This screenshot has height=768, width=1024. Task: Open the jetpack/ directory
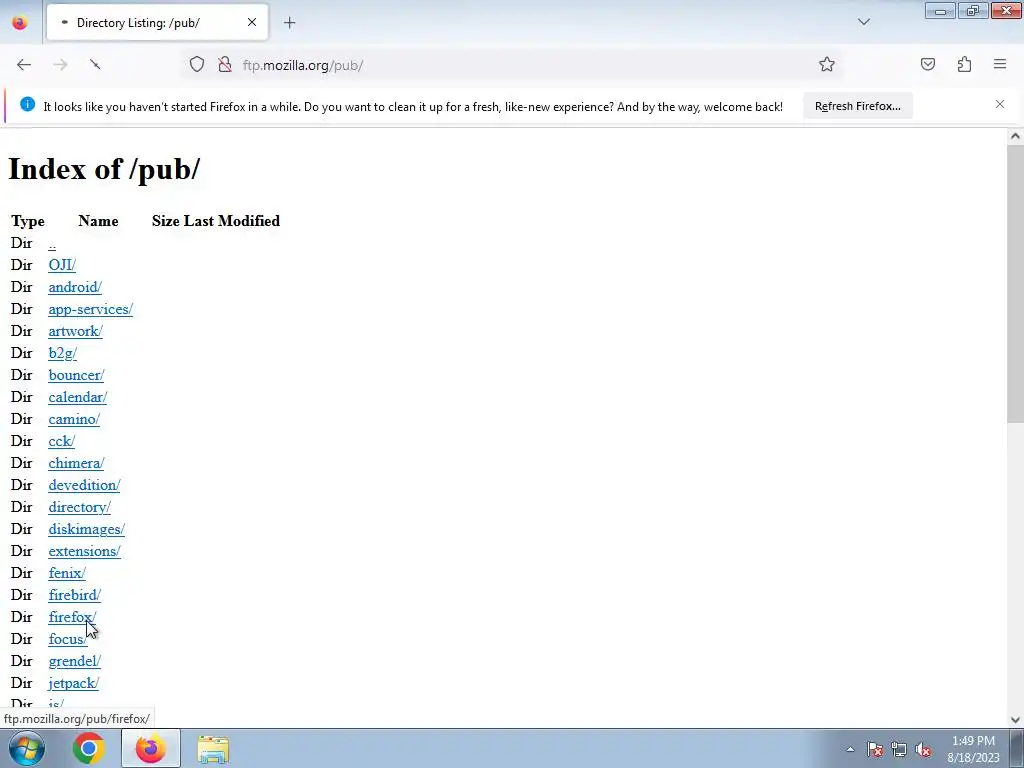[73, 684]
